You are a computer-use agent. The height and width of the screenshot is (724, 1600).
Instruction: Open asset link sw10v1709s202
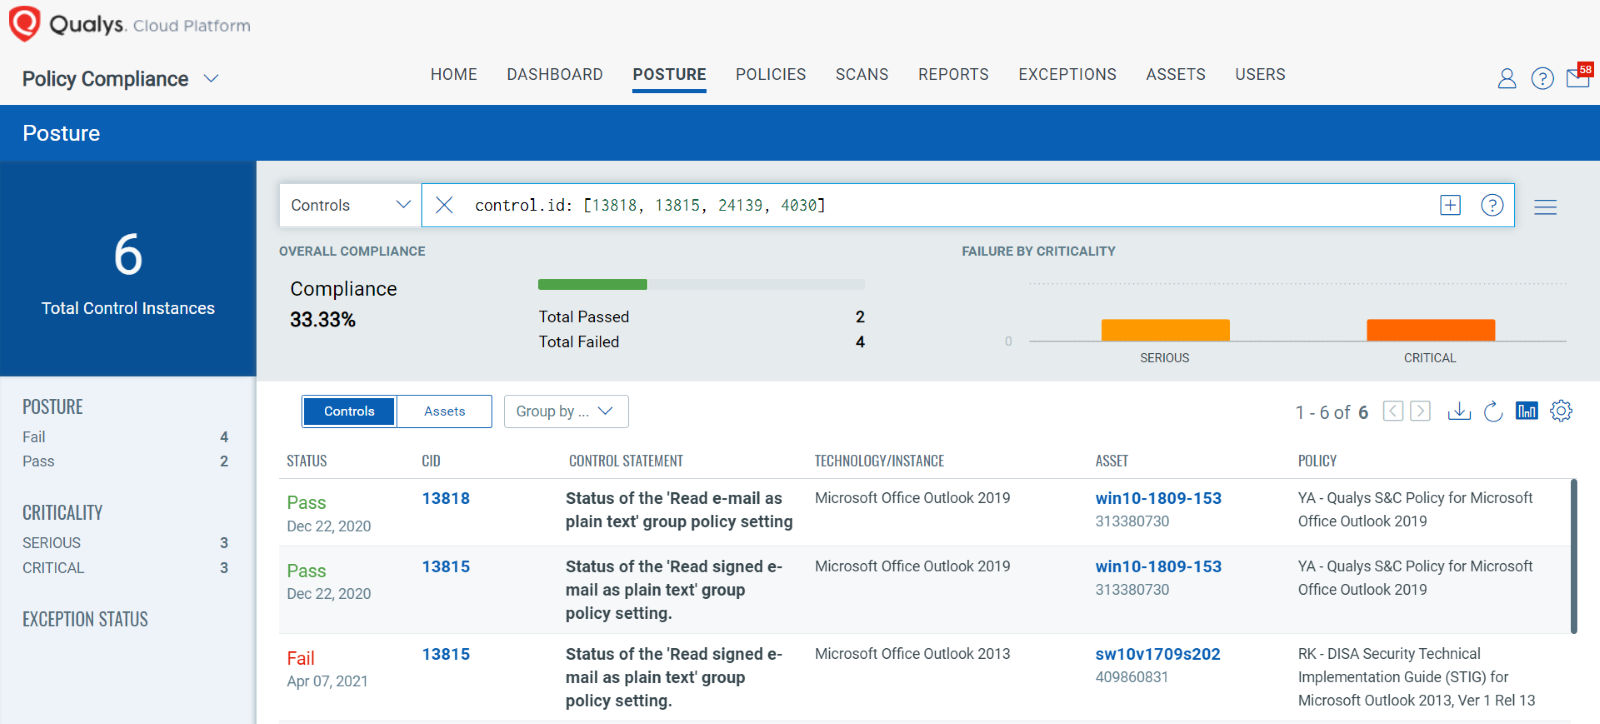[1157, 654]
